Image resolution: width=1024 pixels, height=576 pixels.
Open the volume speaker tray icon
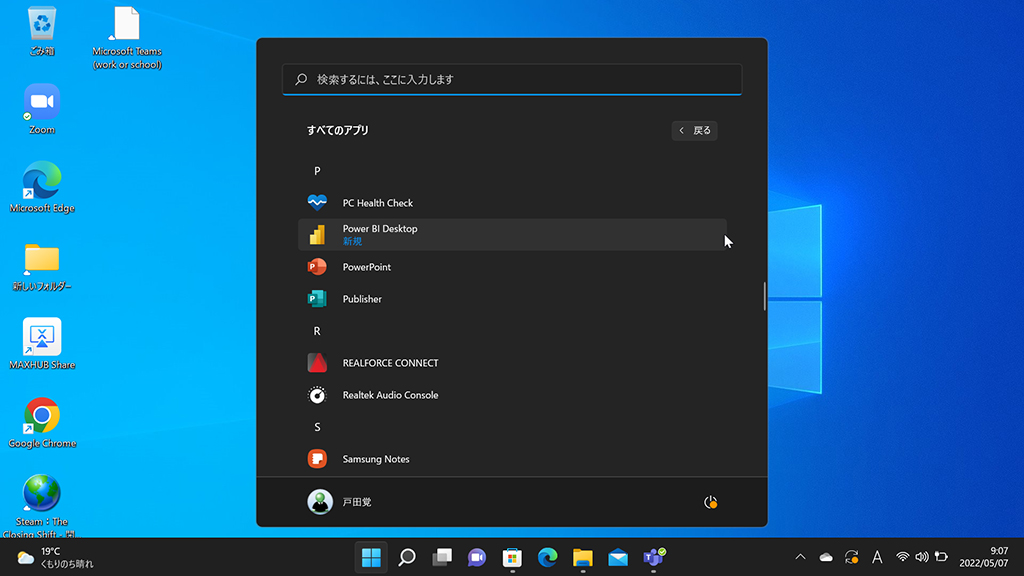coord(921,557)
